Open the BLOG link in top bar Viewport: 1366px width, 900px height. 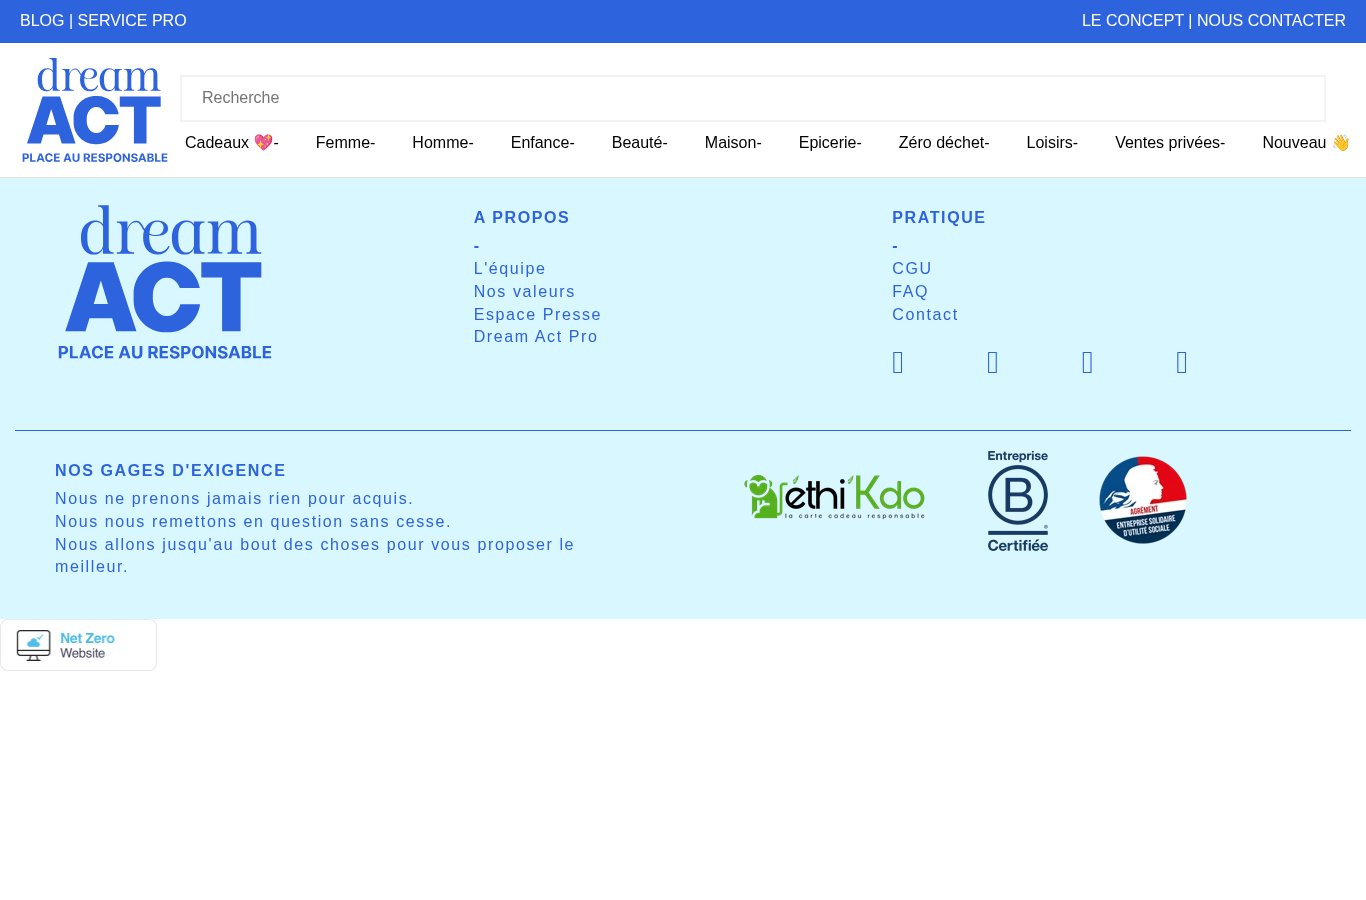pos(42,21)
